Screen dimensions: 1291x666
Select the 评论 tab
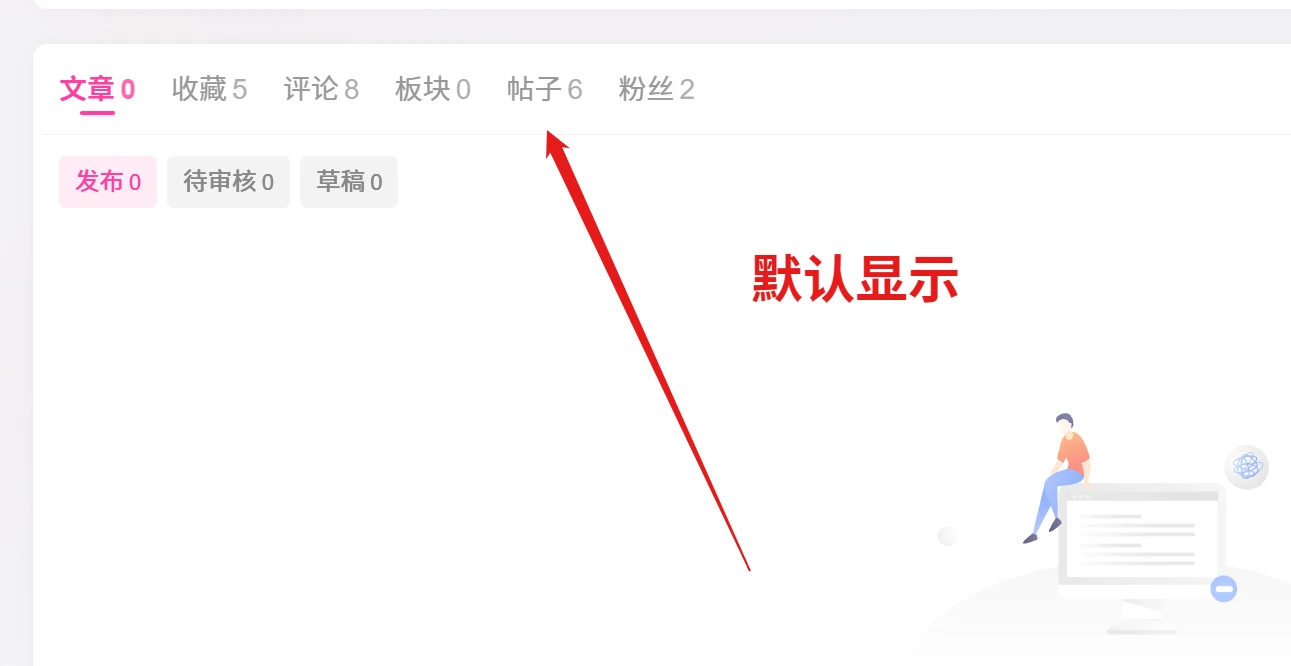pos(321,90)
